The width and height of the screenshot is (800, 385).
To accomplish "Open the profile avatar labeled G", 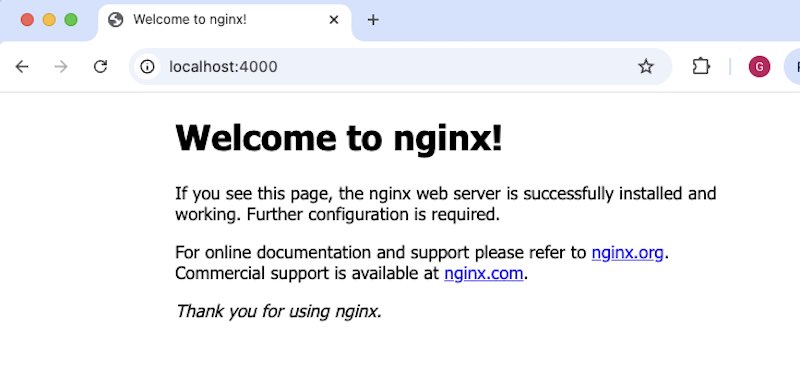I will 759,67.
